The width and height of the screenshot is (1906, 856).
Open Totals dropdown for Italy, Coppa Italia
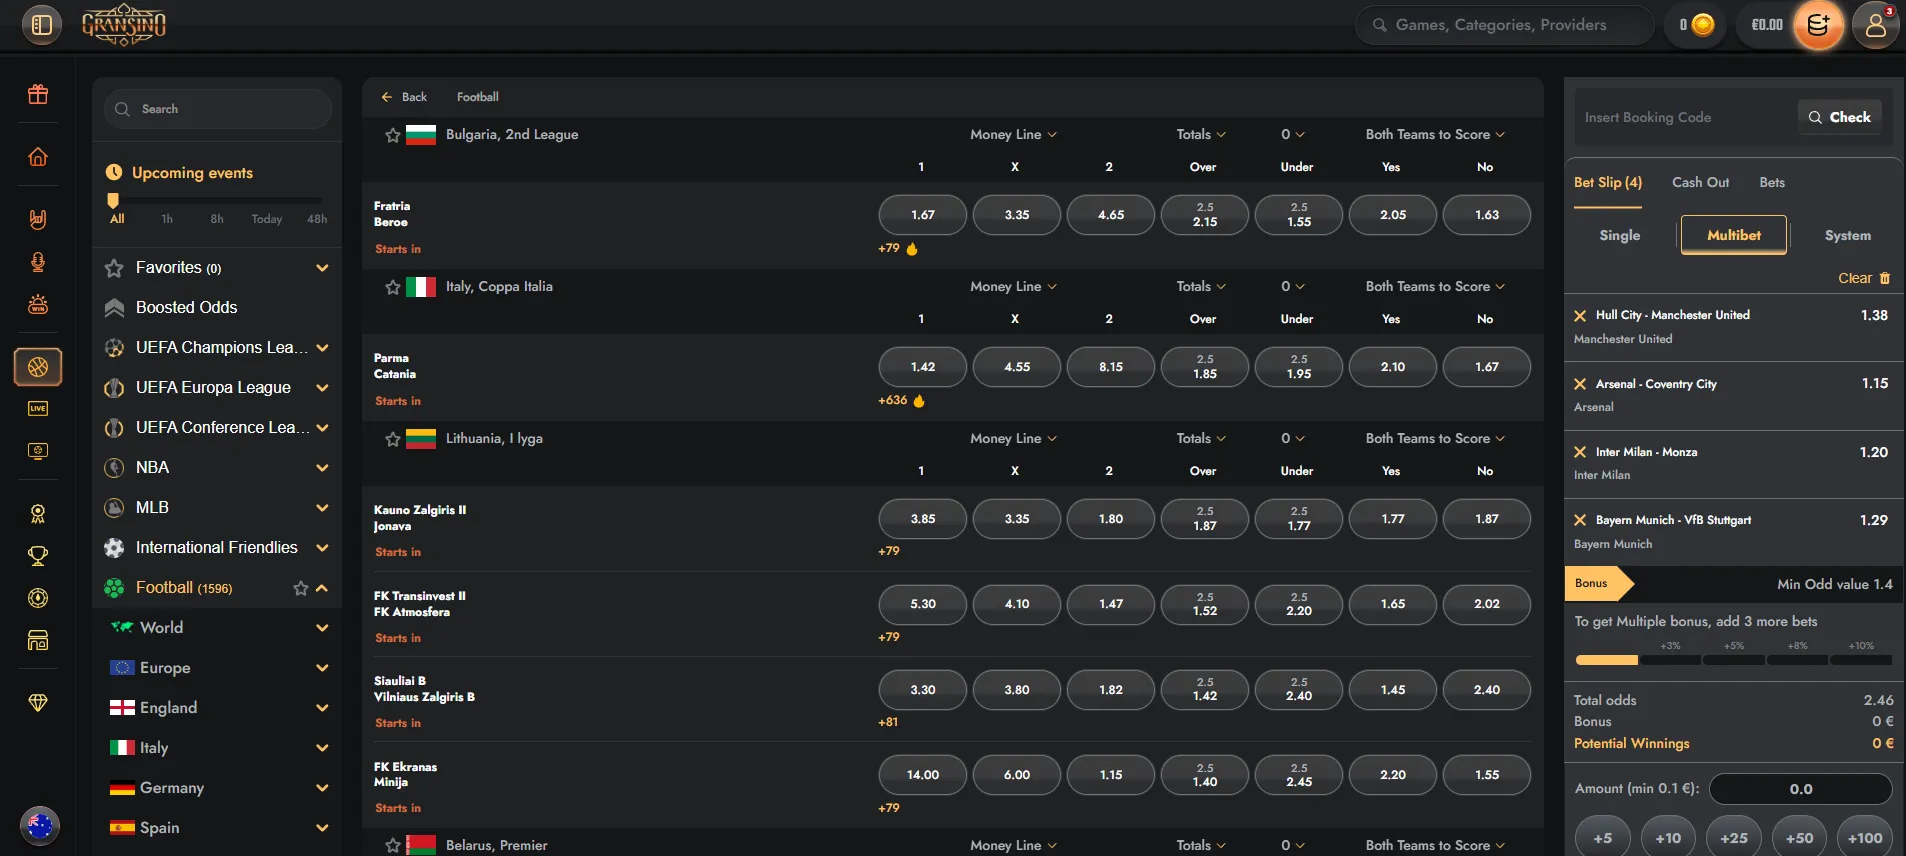pyautogui.click(x=1201, y=287)
